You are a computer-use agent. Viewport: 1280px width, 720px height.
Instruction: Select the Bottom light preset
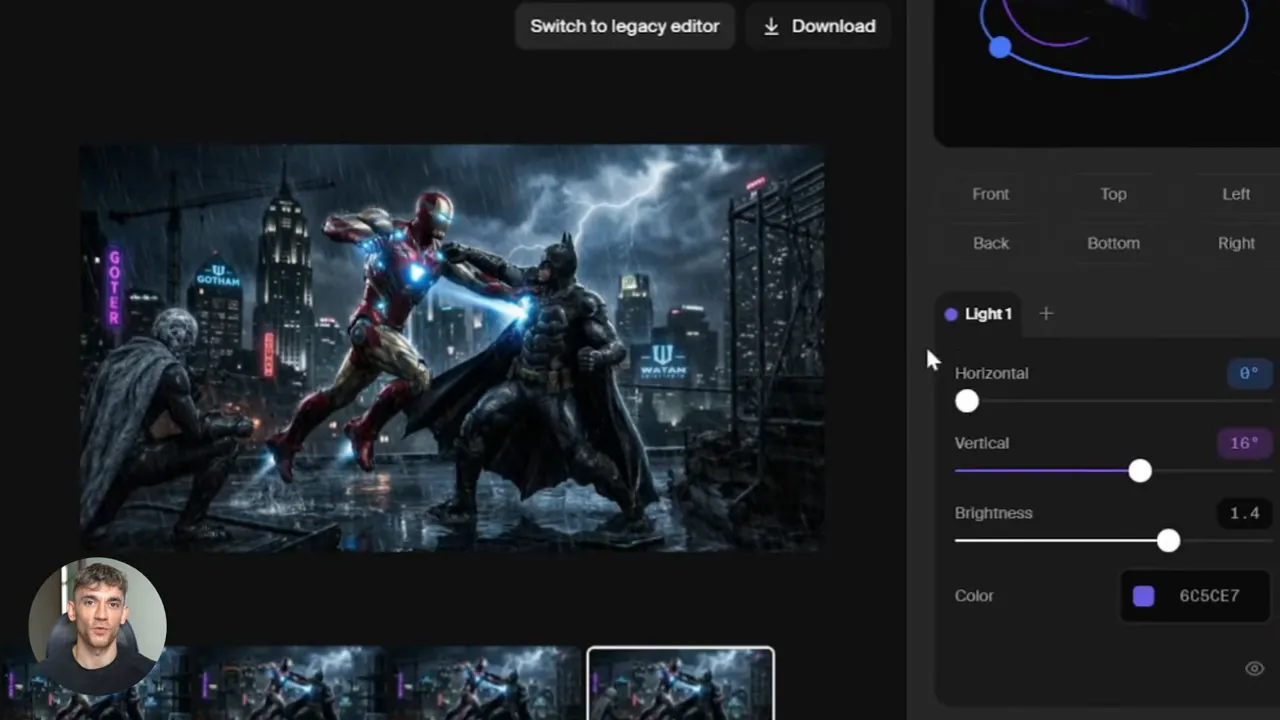(1113, 243)
